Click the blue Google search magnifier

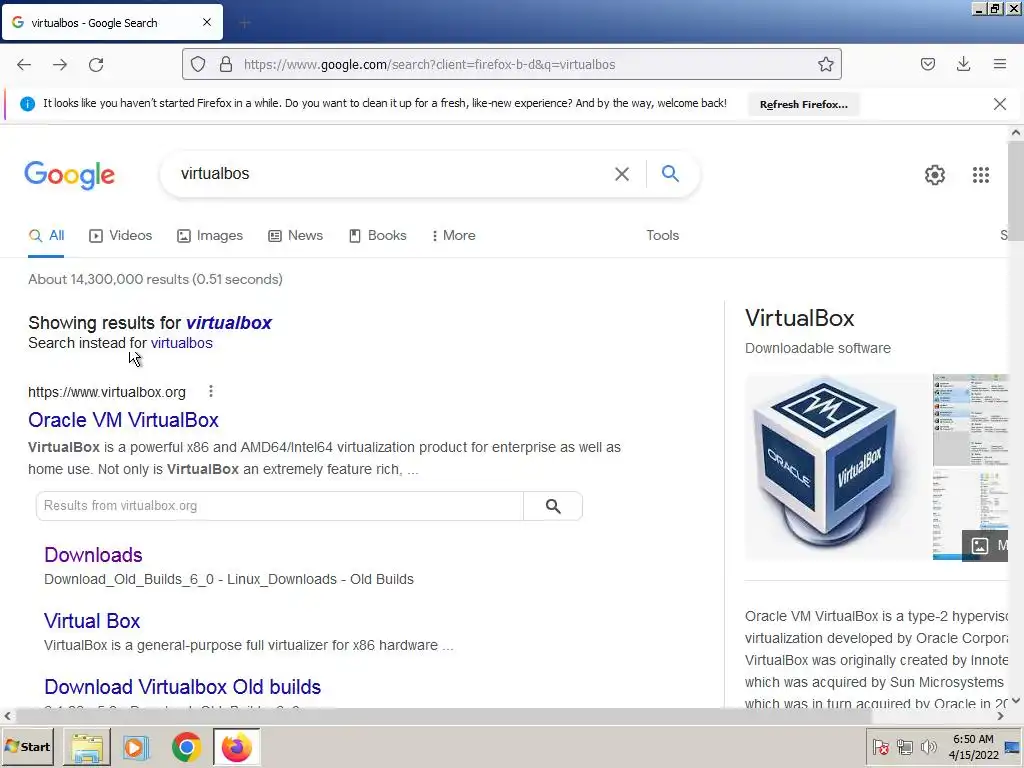pyautogui.click(x=670, y=173)
